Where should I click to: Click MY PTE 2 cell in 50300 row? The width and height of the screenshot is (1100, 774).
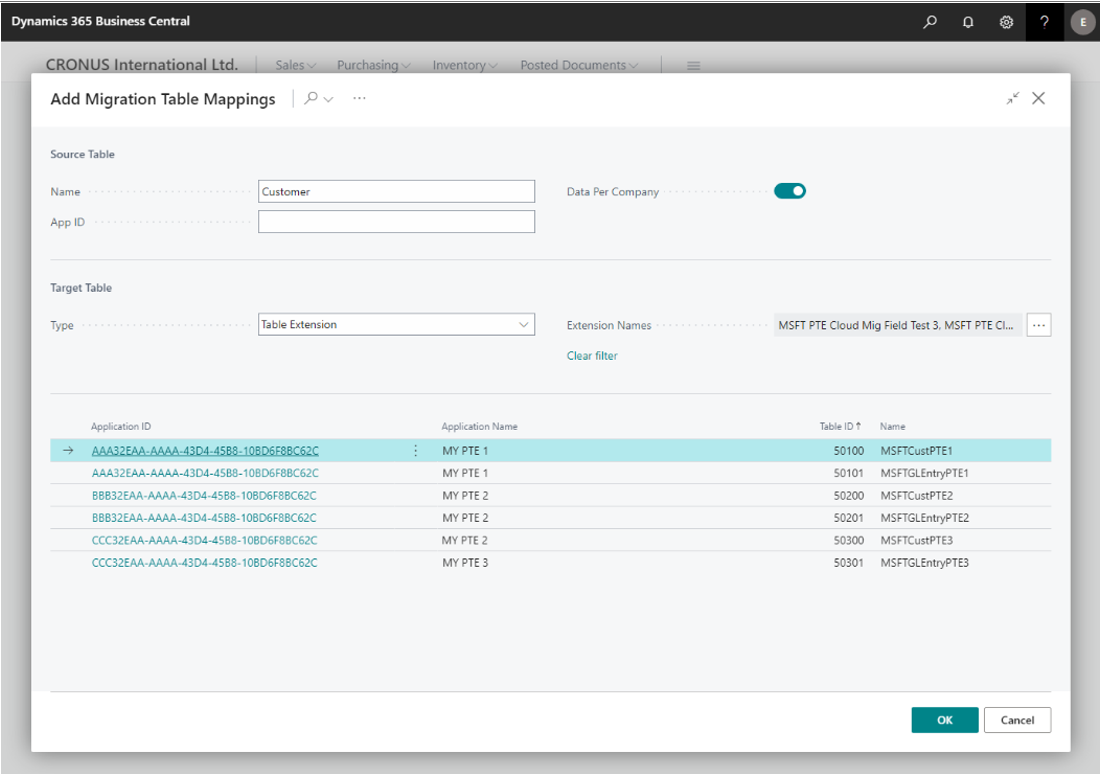464,540
